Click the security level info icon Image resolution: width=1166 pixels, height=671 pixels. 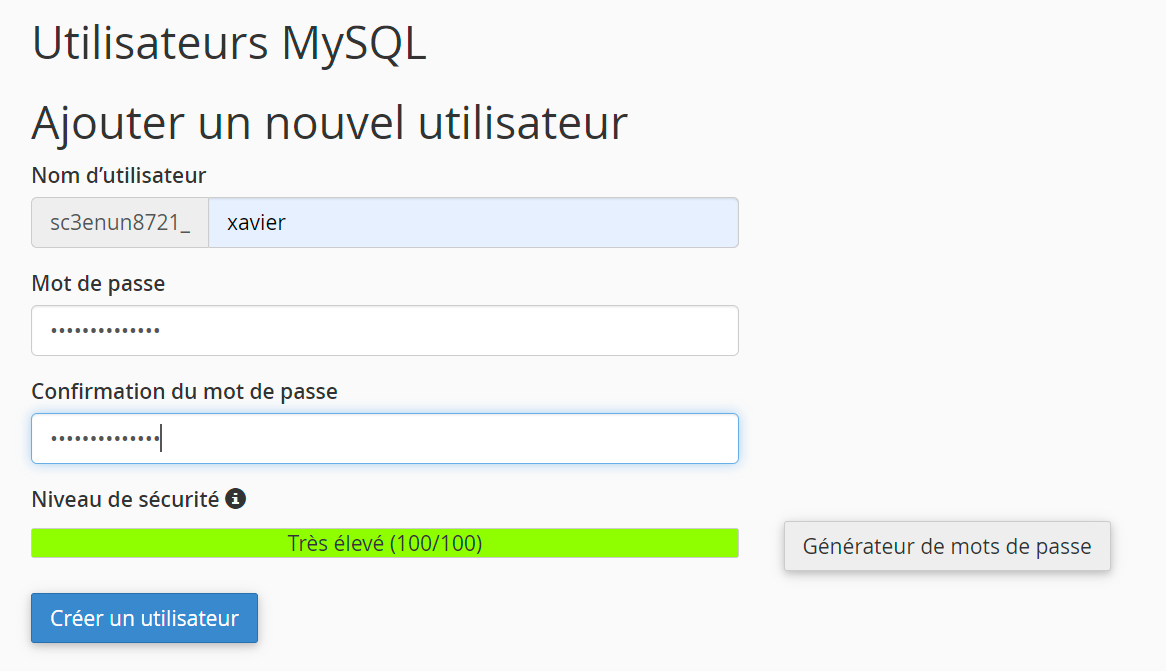pyautogui.click(x=236, y=498)
